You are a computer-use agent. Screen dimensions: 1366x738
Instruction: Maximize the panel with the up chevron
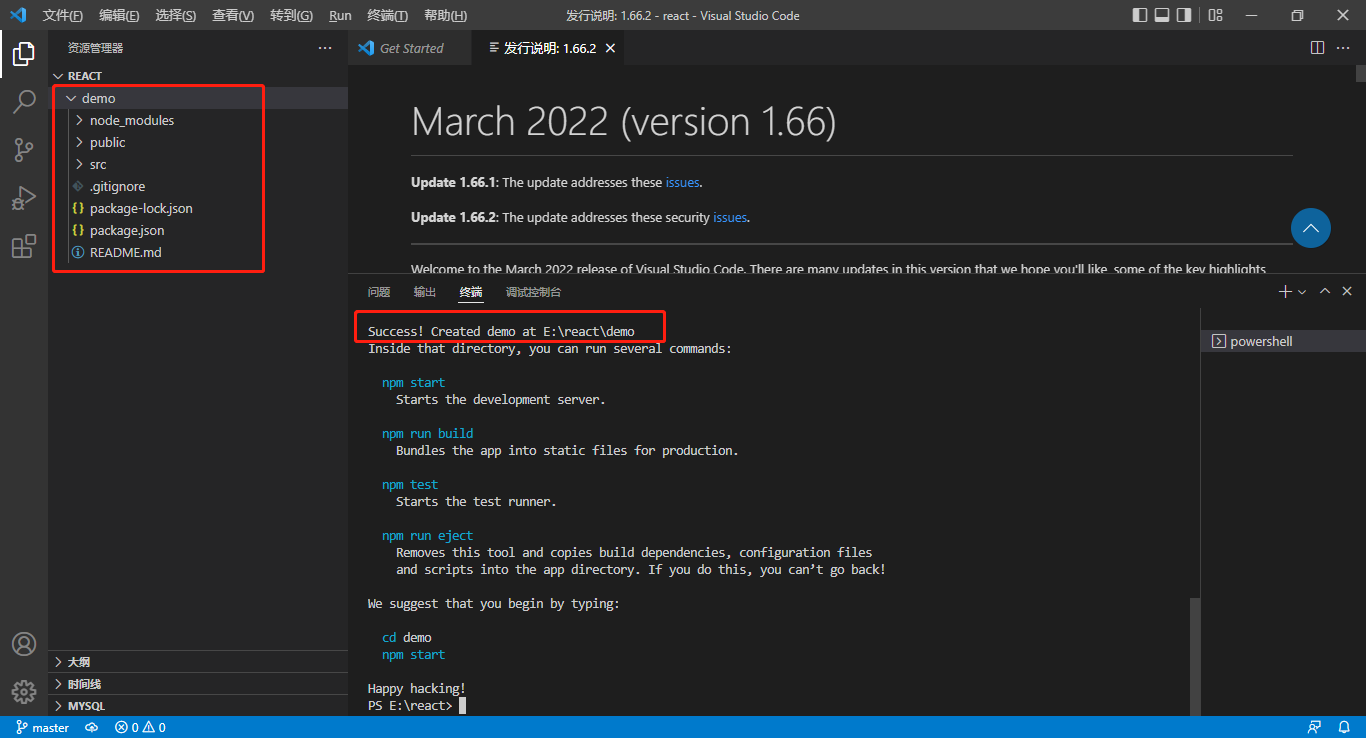pos(1325,291)
